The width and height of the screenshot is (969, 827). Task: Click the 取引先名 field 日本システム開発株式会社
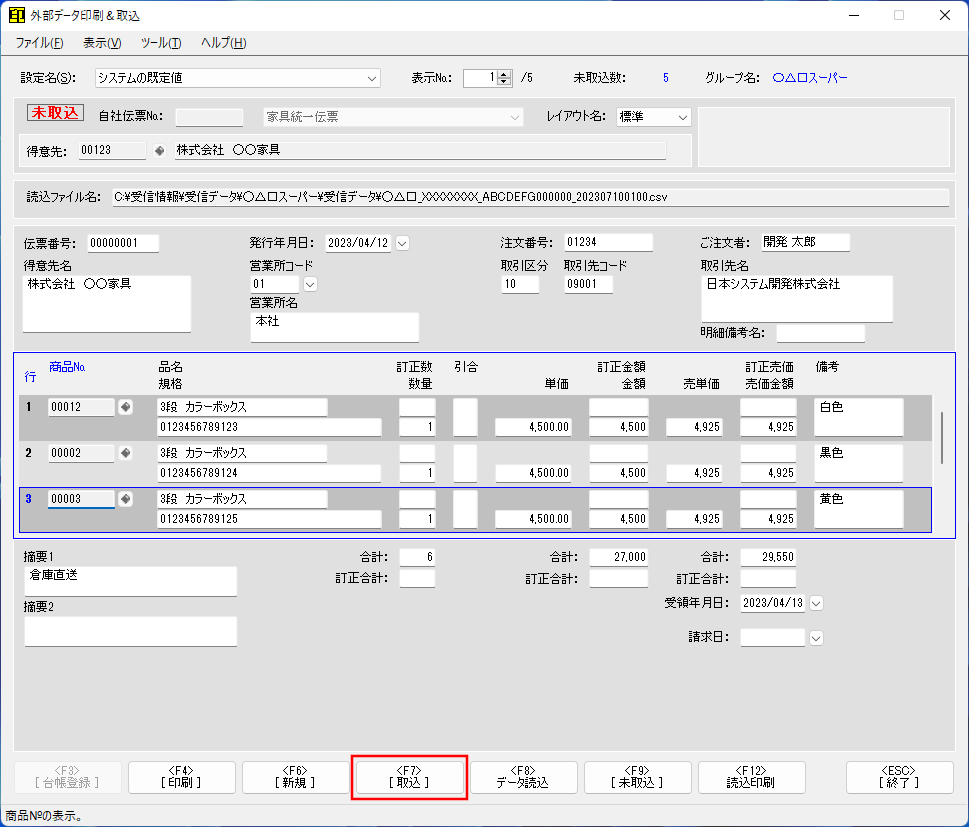(797, 299)
